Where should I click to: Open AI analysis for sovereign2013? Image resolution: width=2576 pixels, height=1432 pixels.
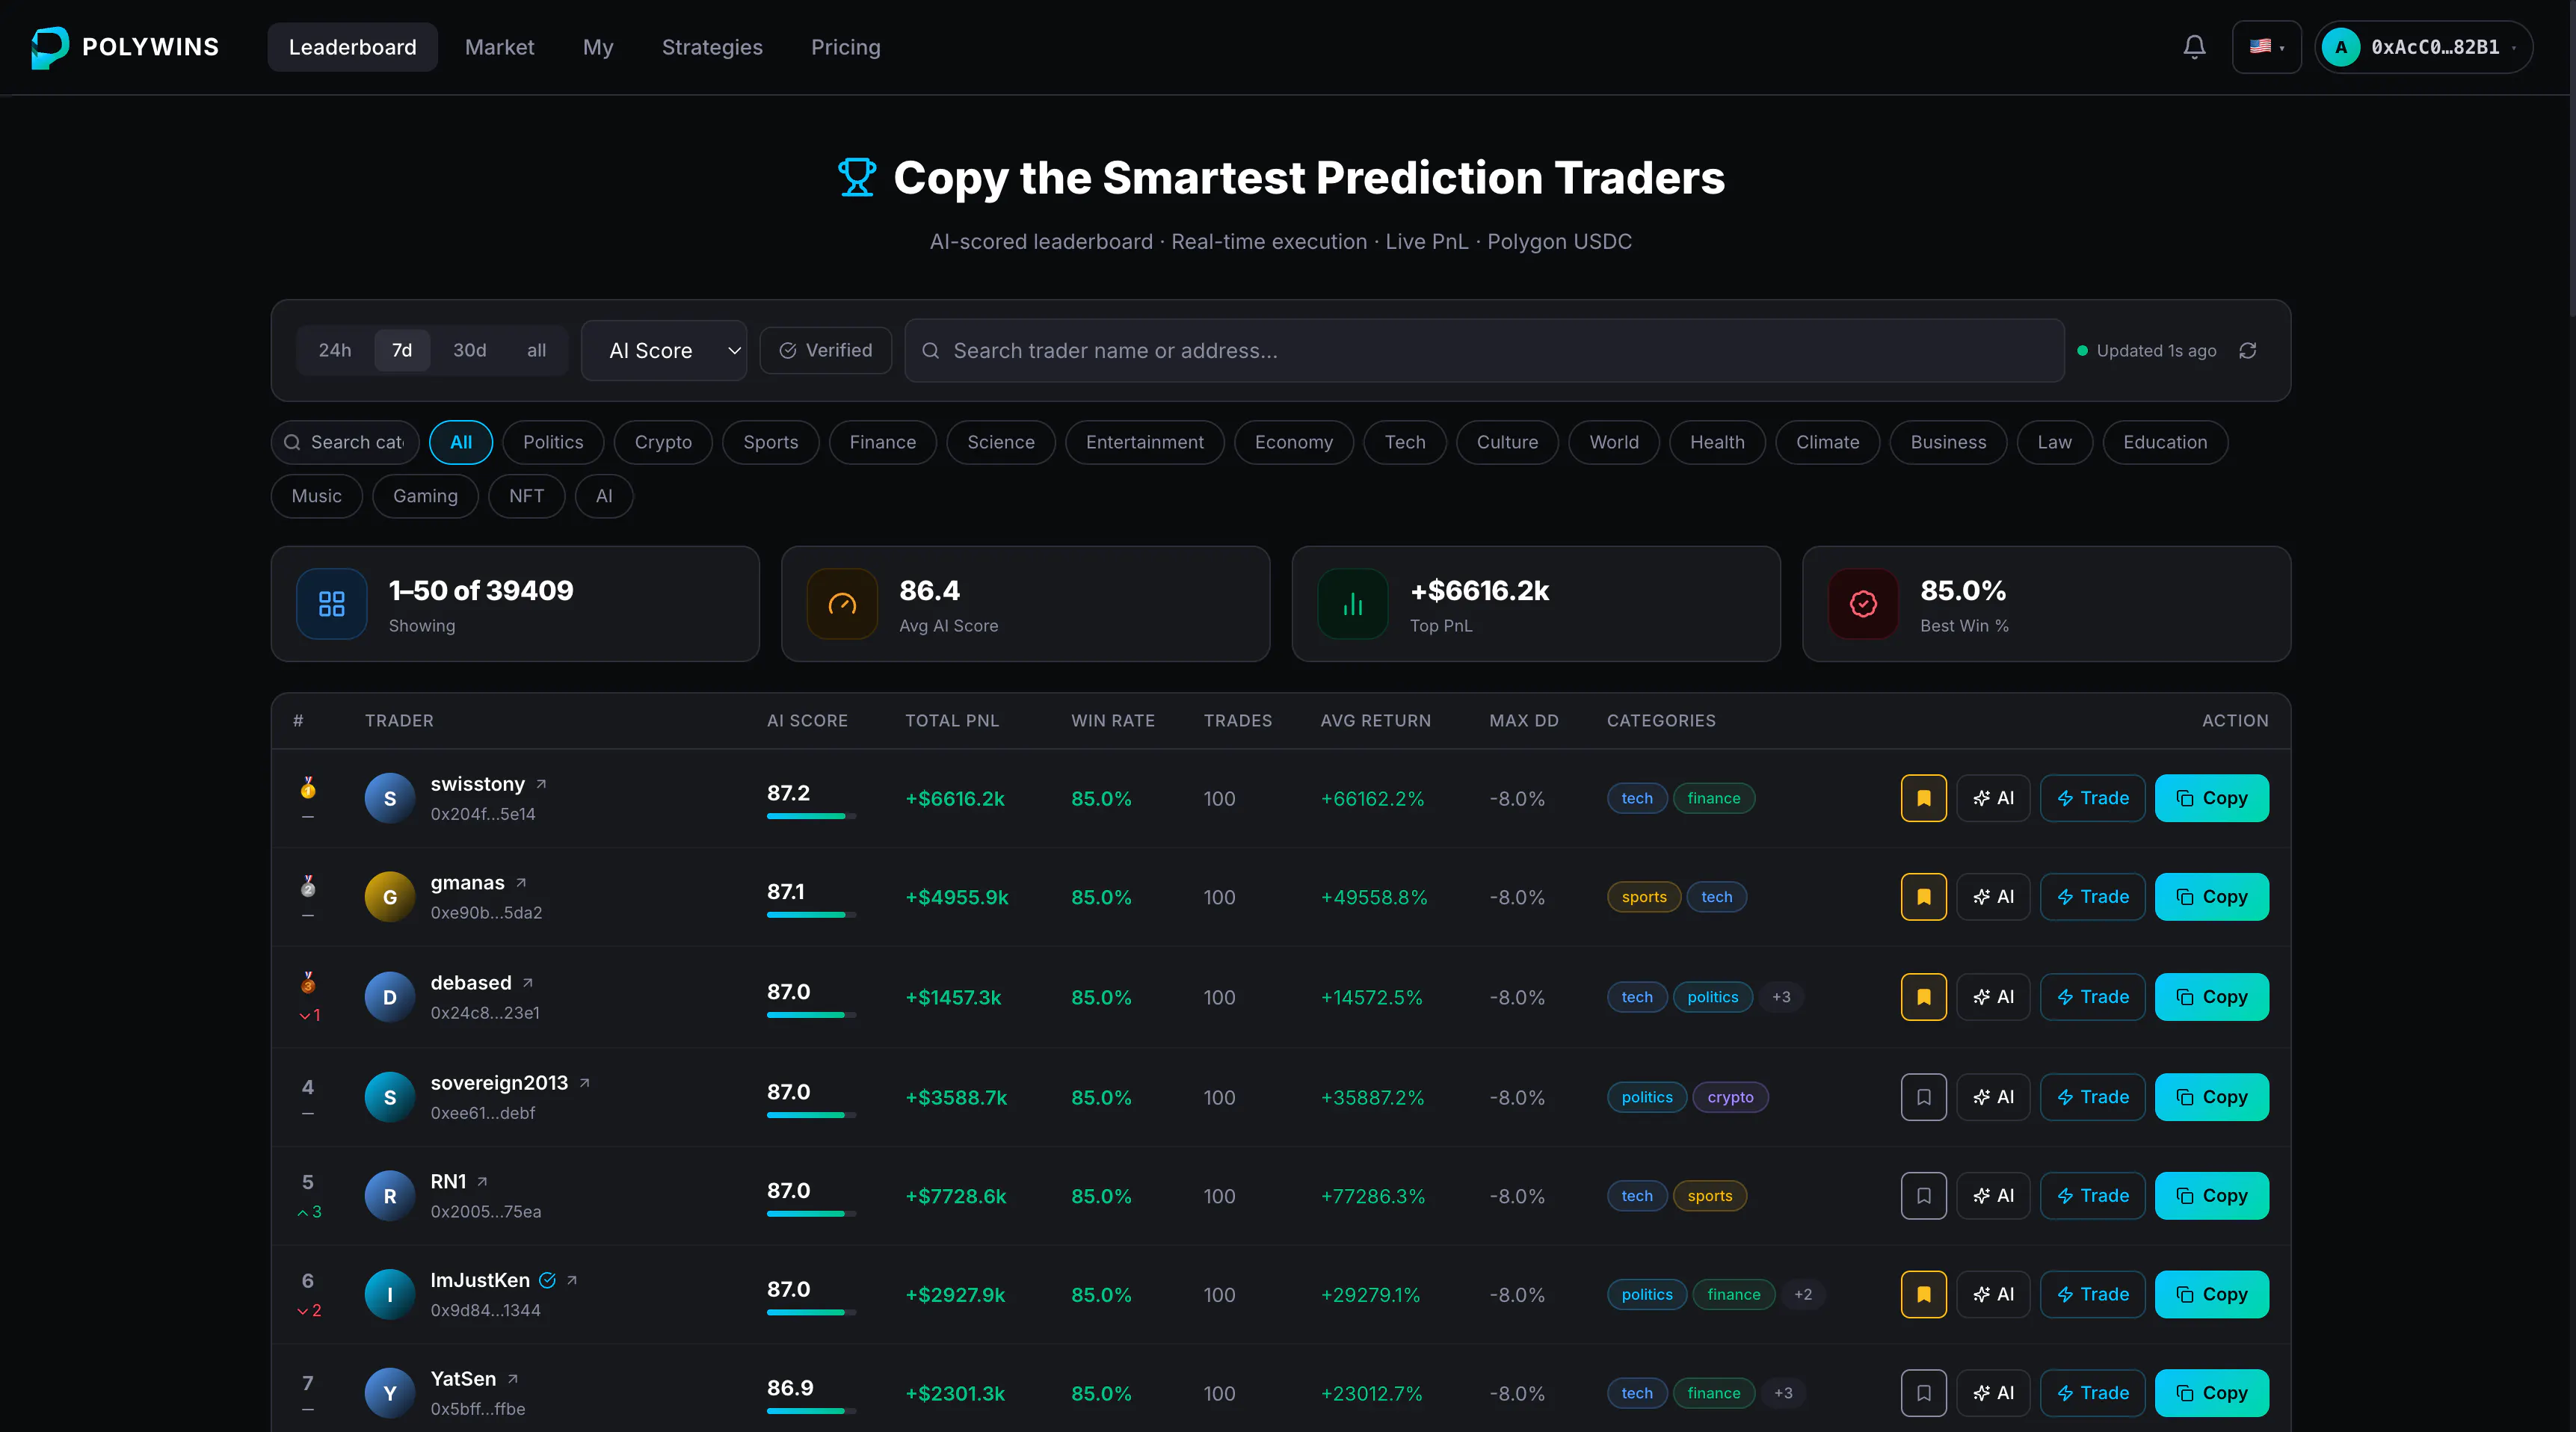click(x=1993, y=1097)
